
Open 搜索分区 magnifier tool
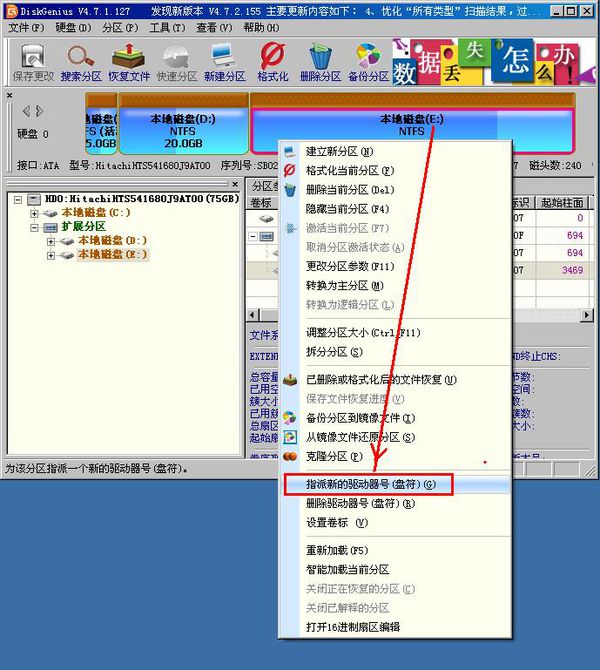81,62
